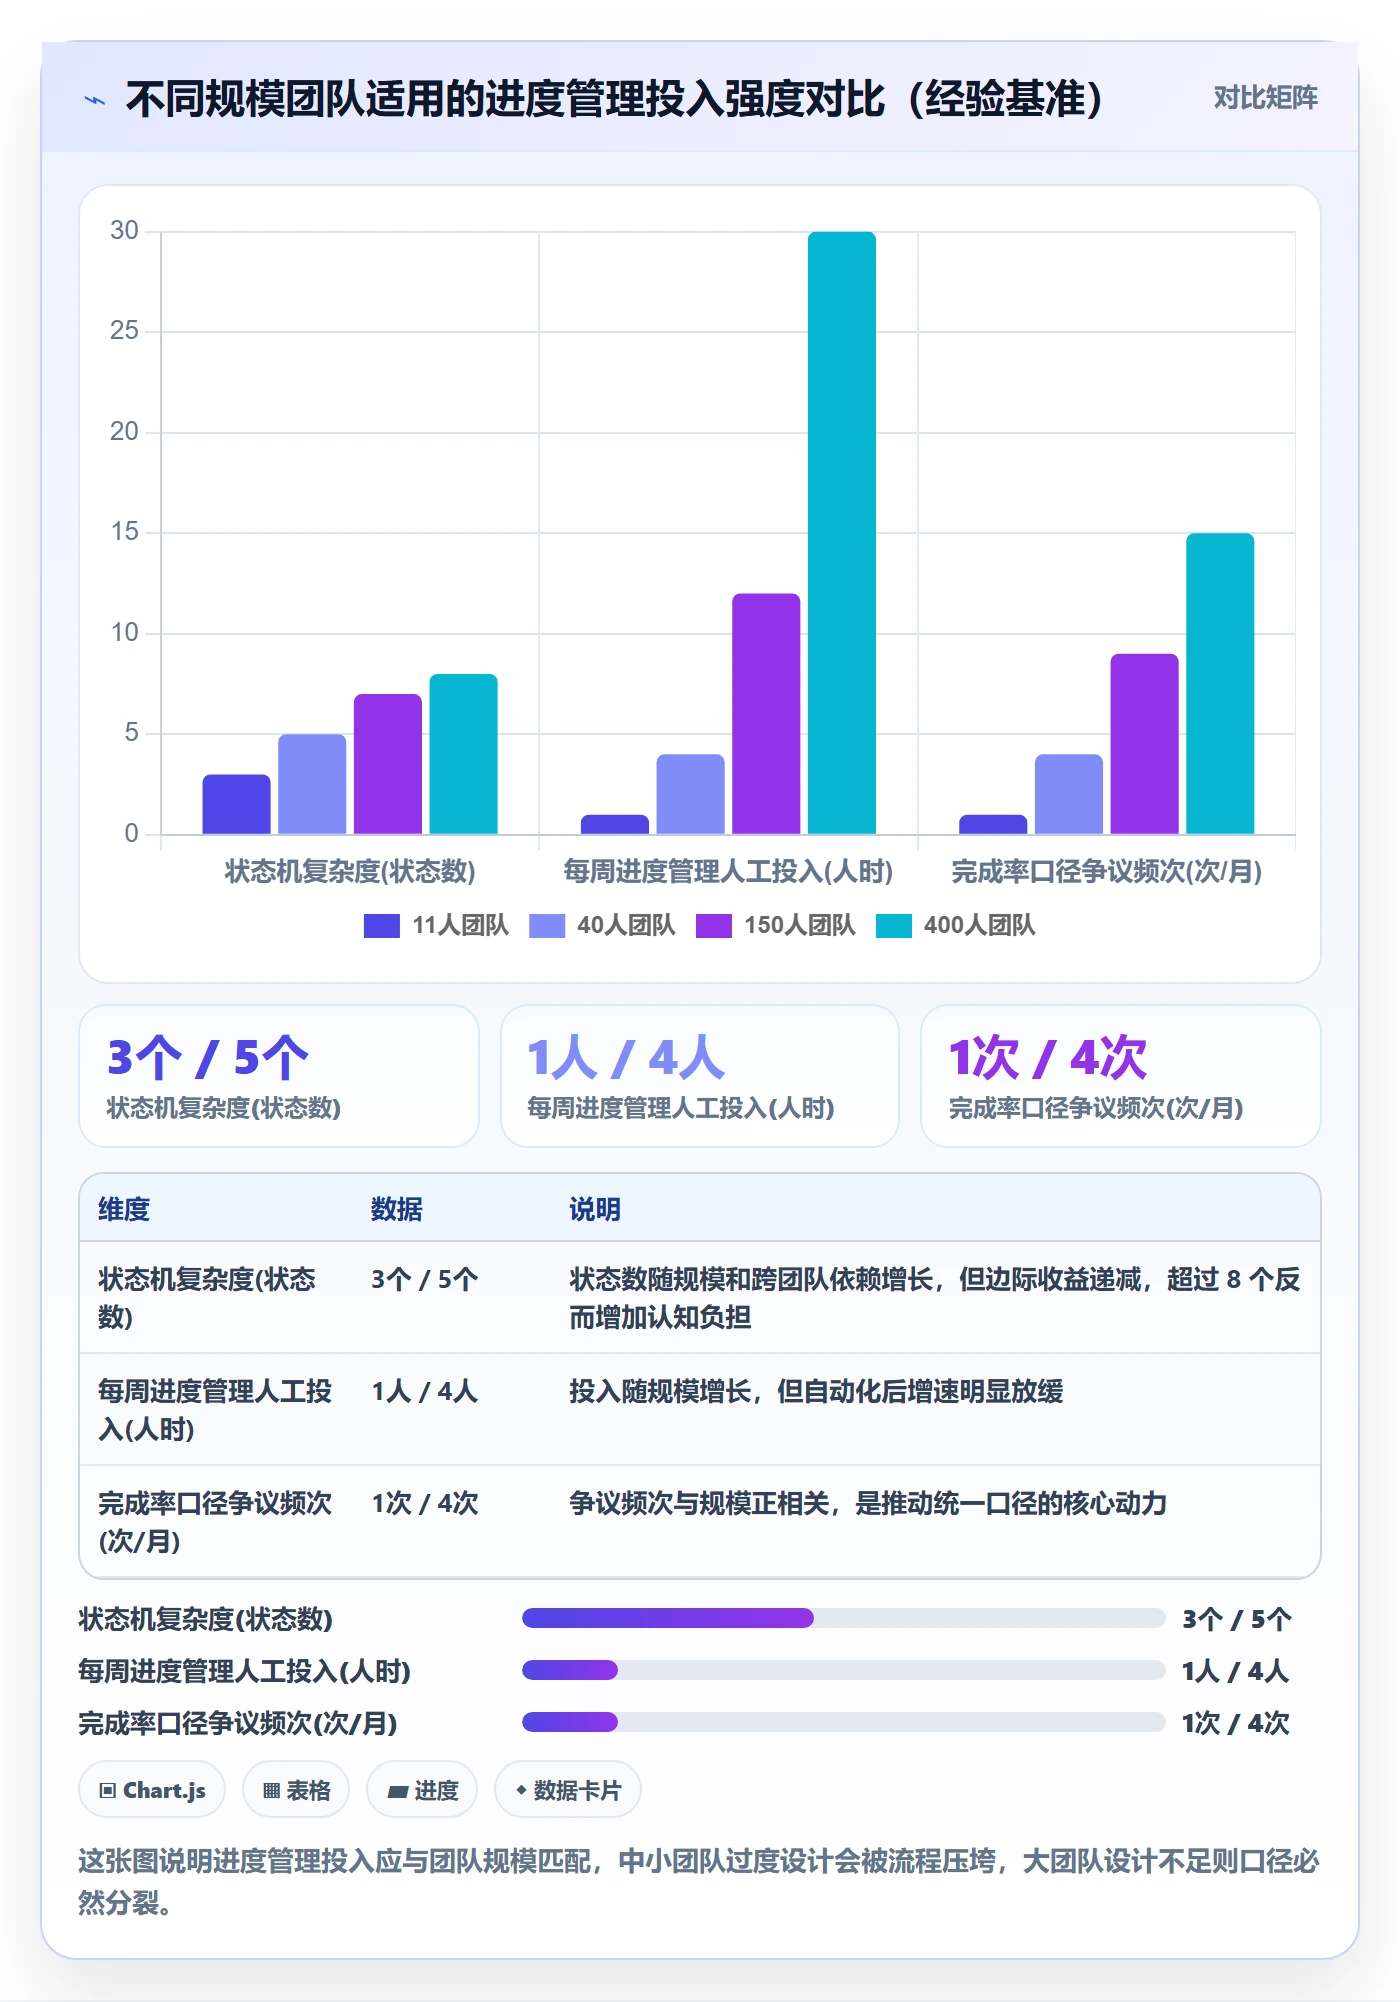Click the 数据卡片 tag chip

point(568,1790)
